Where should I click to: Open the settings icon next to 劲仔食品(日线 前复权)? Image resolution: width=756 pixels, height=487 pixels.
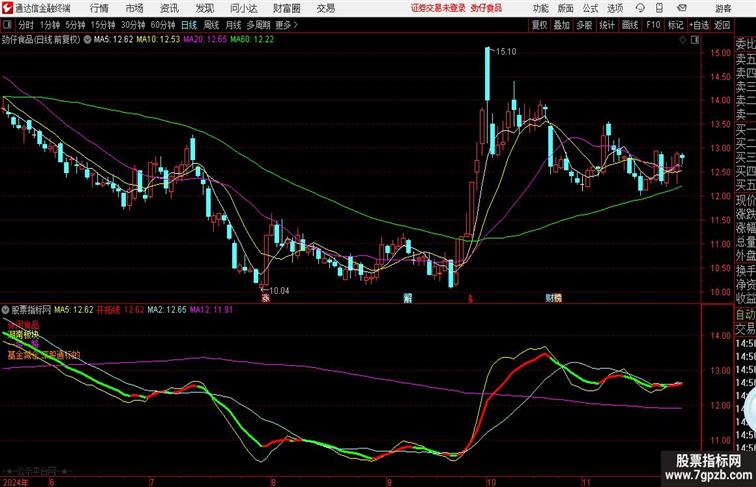pyautogui.click(x=87, y=40)
